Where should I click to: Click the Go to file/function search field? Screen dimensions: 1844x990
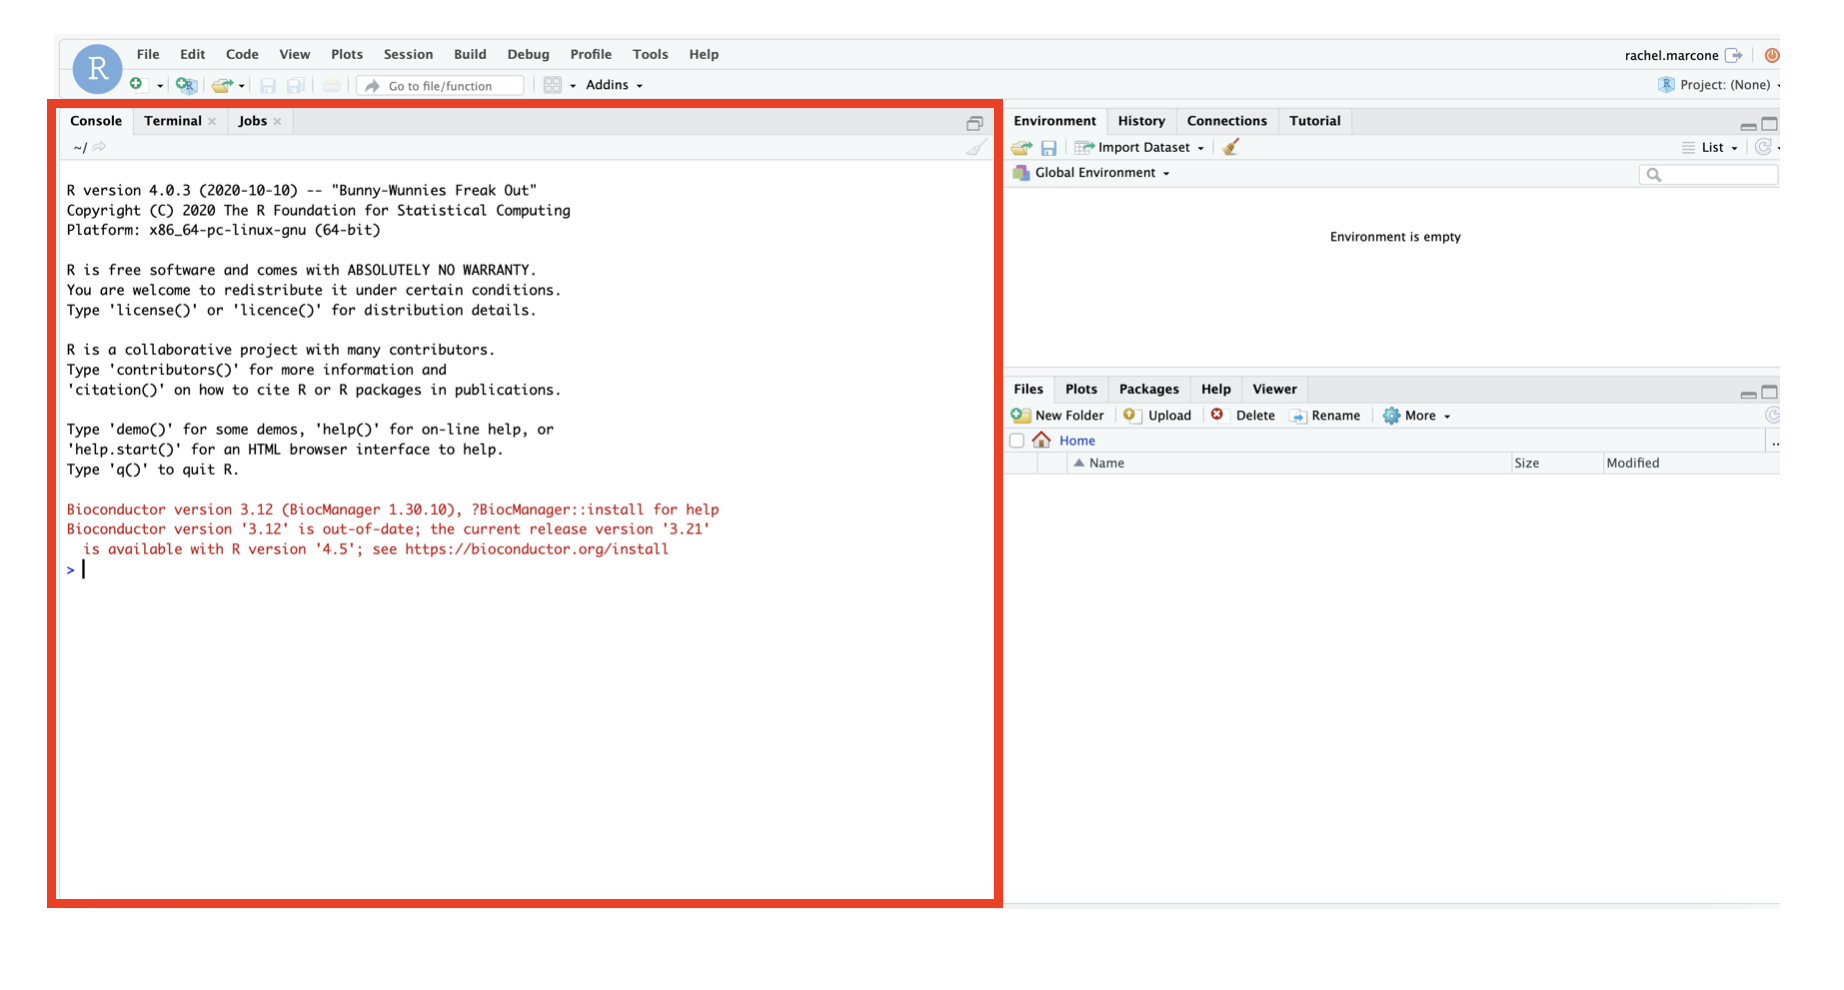pos(440,86)
